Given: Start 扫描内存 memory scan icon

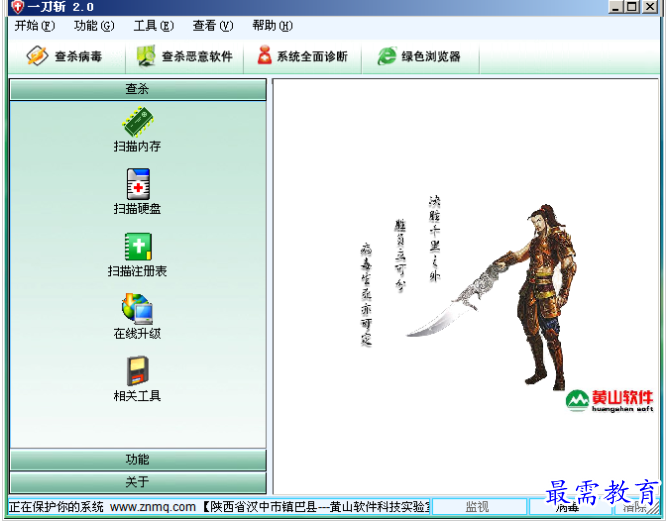Looking at the screenshot, I should [137, 122].
